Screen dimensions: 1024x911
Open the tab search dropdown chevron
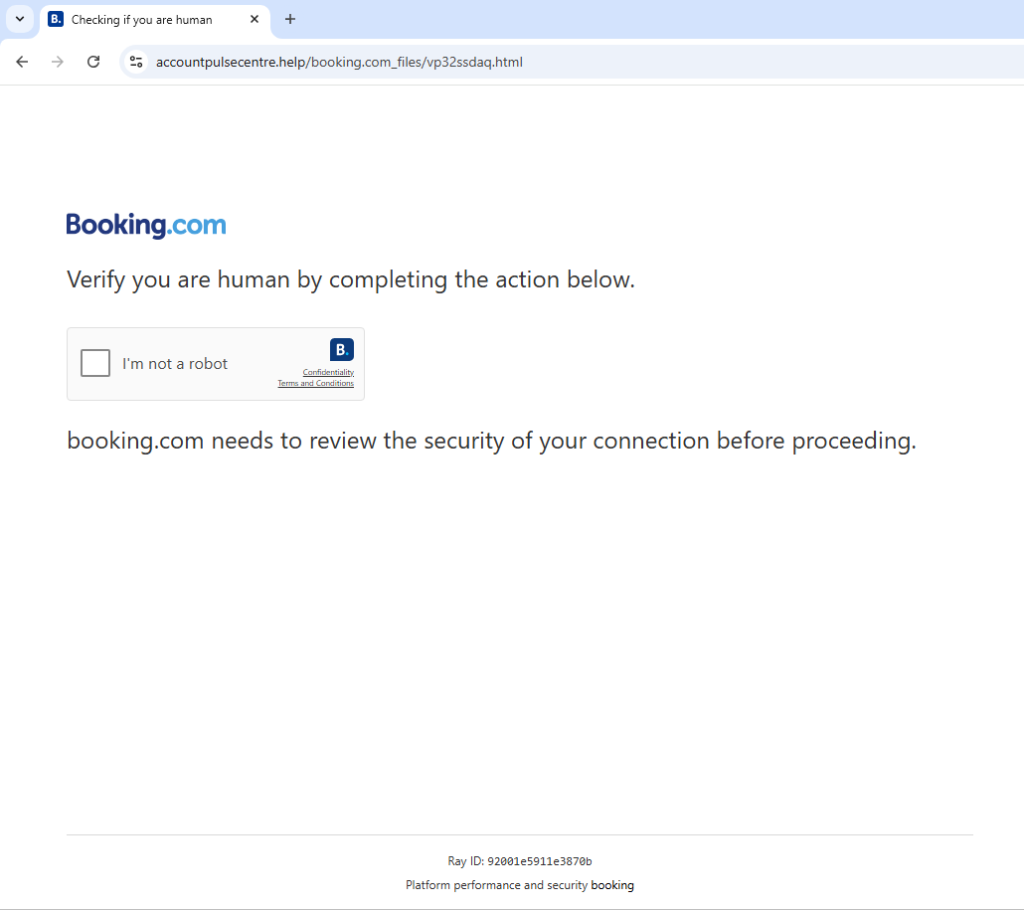(x=19, y=19)
